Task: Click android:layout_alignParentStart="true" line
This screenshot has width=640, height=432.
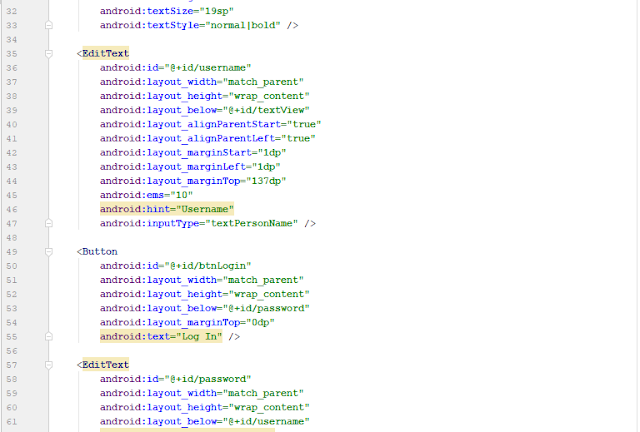Action: (210, 124)
